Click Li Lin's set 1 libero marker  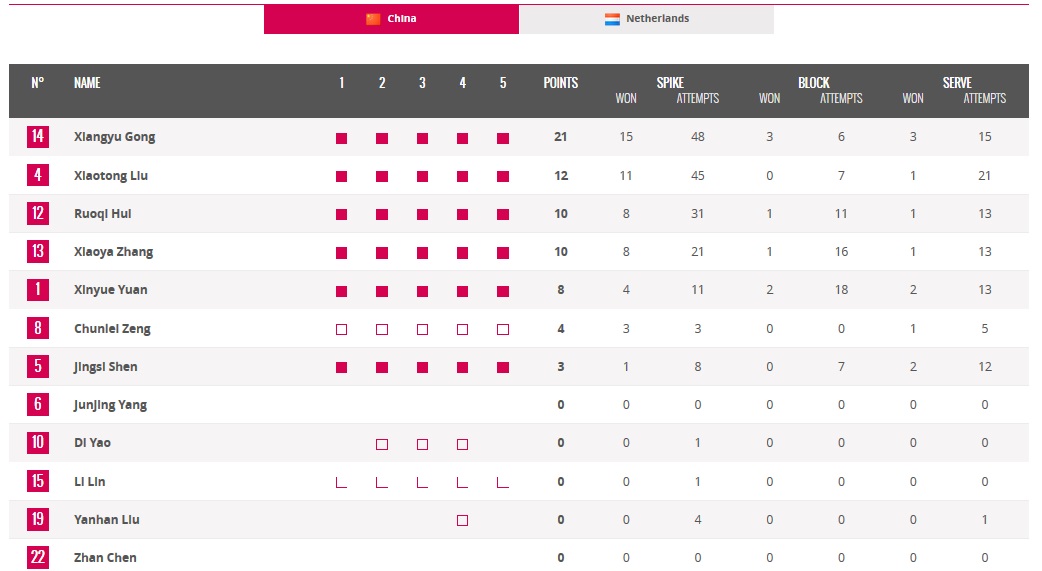coord(341,482)
